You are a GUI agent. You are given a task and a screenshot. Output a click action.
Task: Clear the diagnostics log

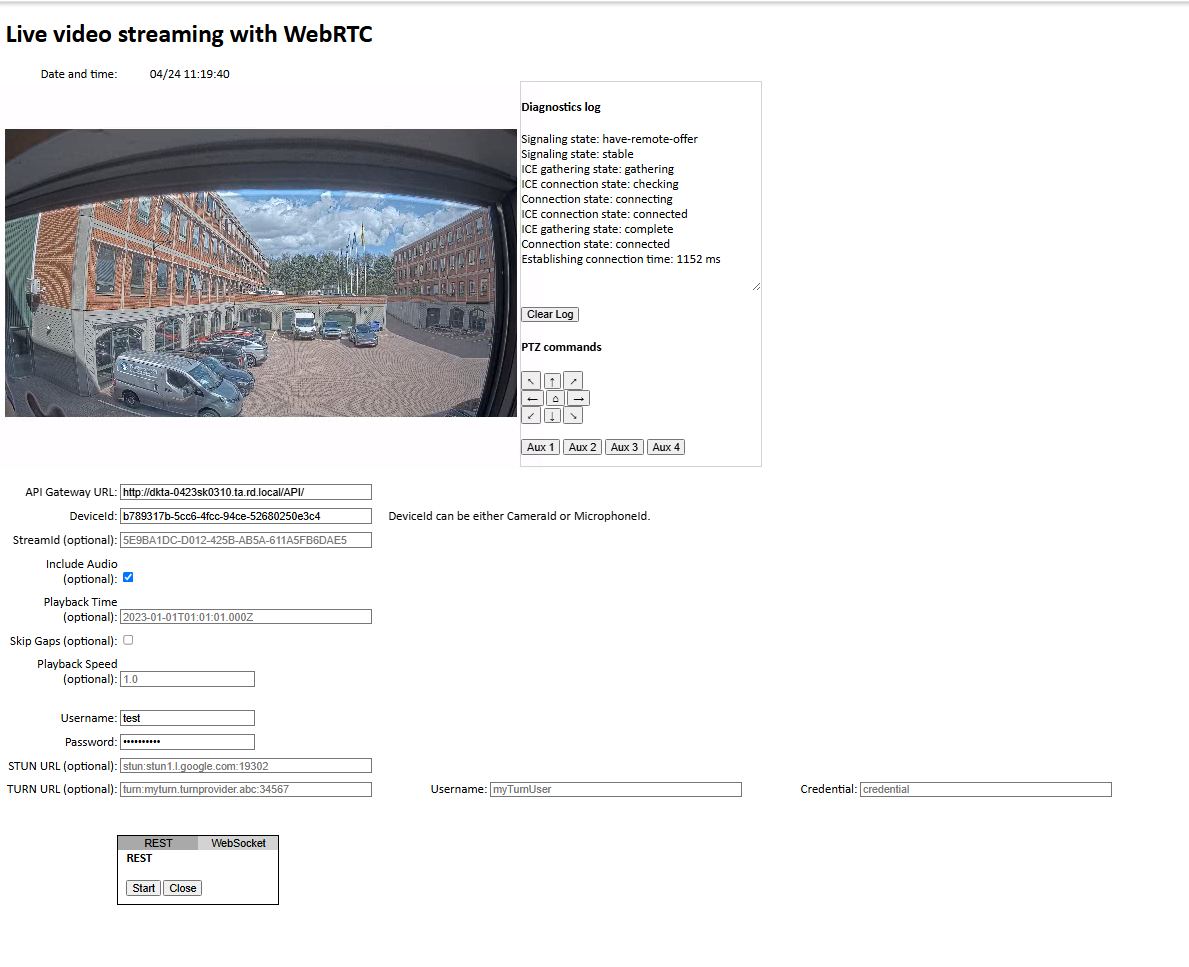(550, 314)
